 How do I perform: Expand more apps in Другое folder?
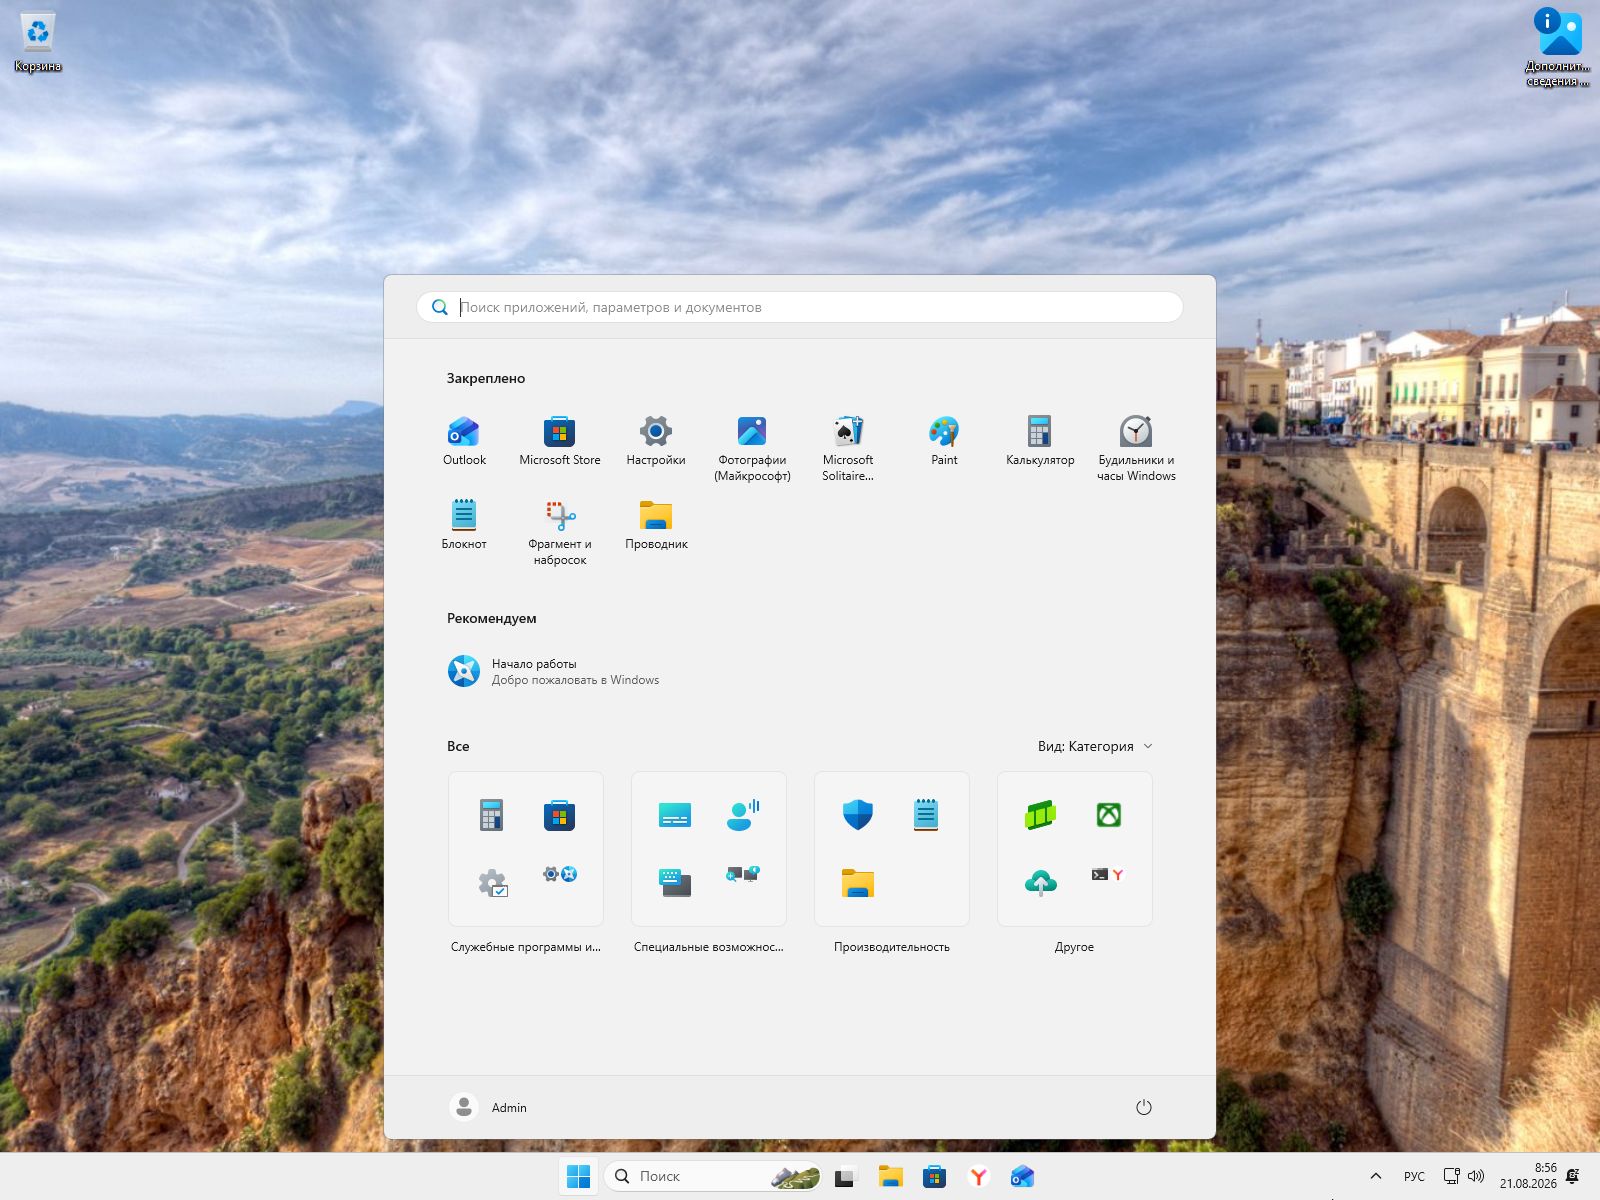point(1108,875)
